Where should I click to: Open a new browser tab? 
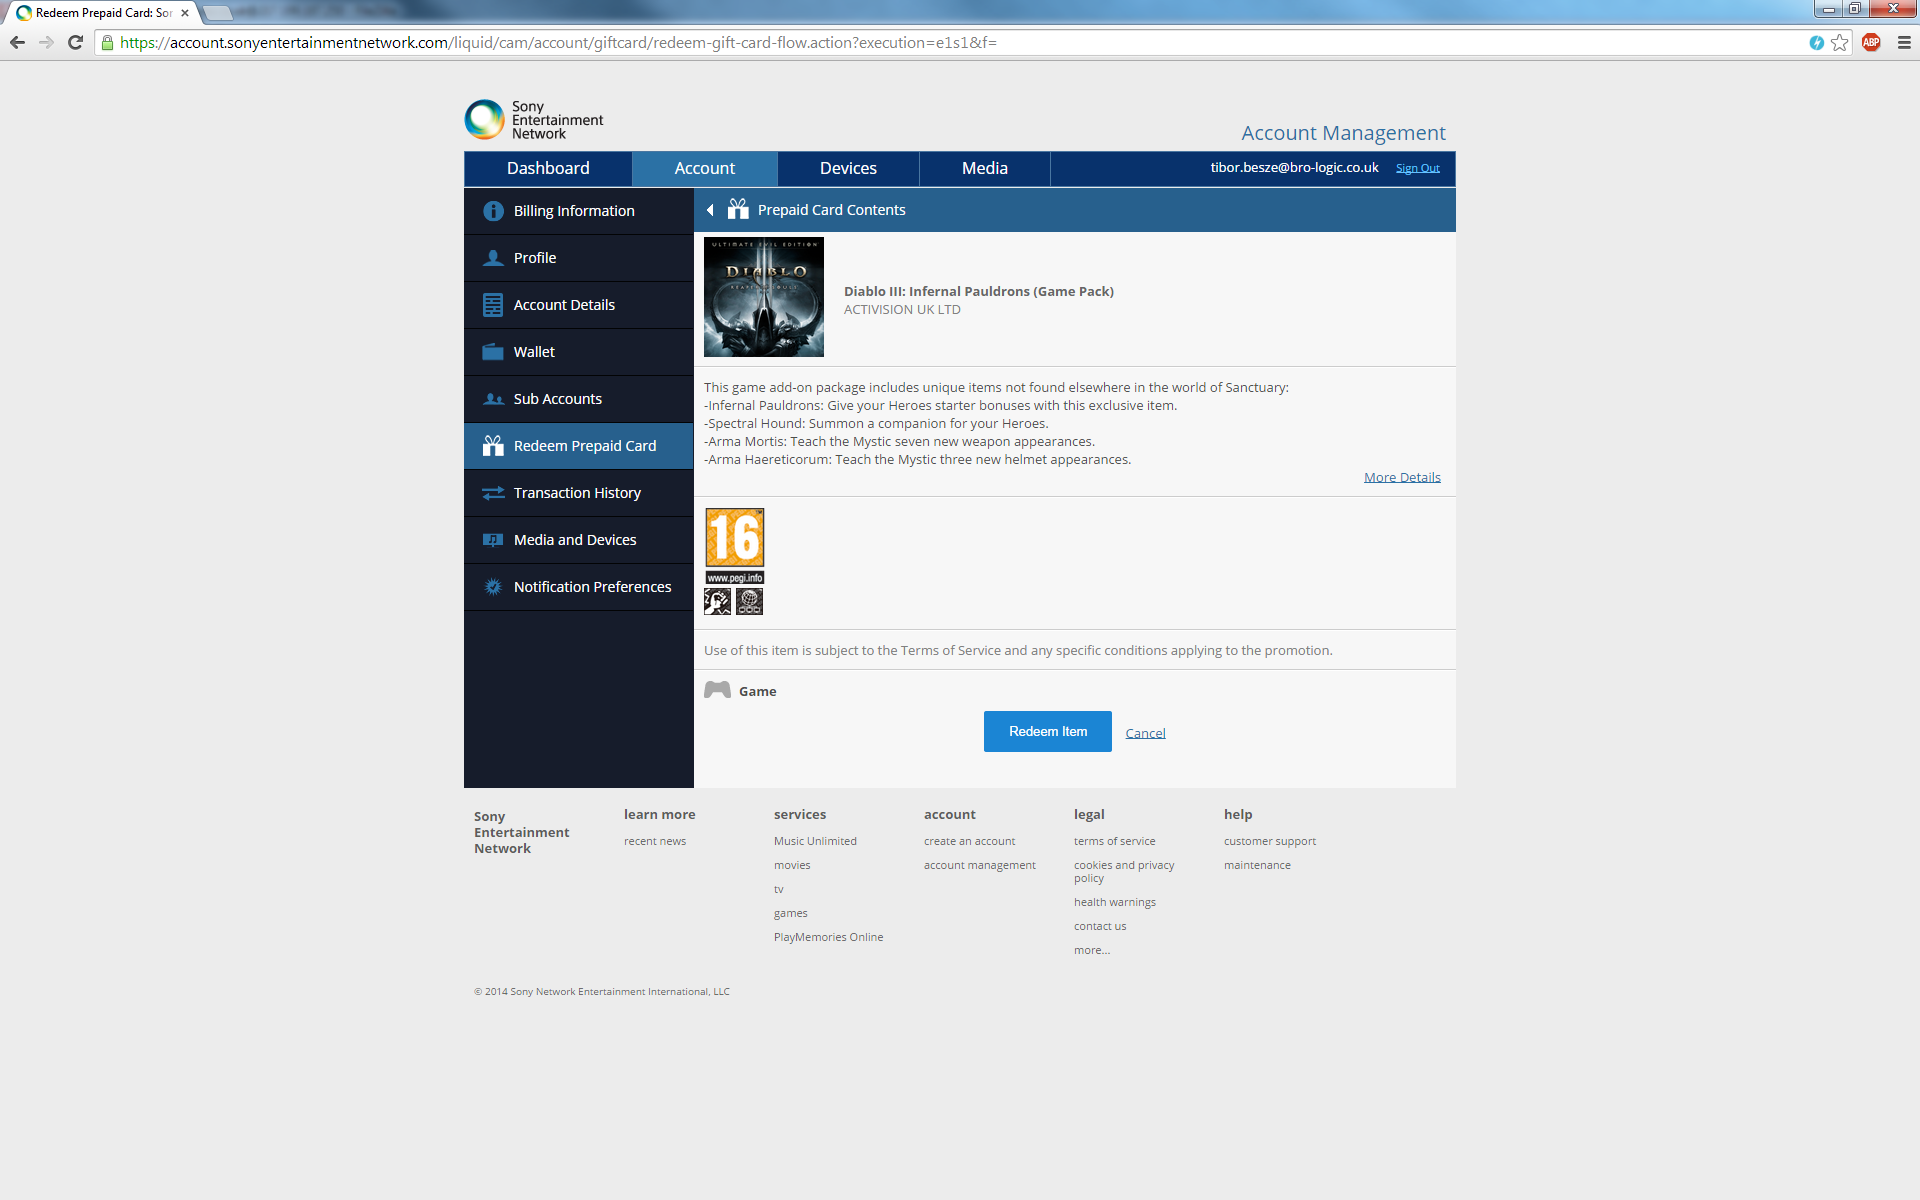[217, 13]
